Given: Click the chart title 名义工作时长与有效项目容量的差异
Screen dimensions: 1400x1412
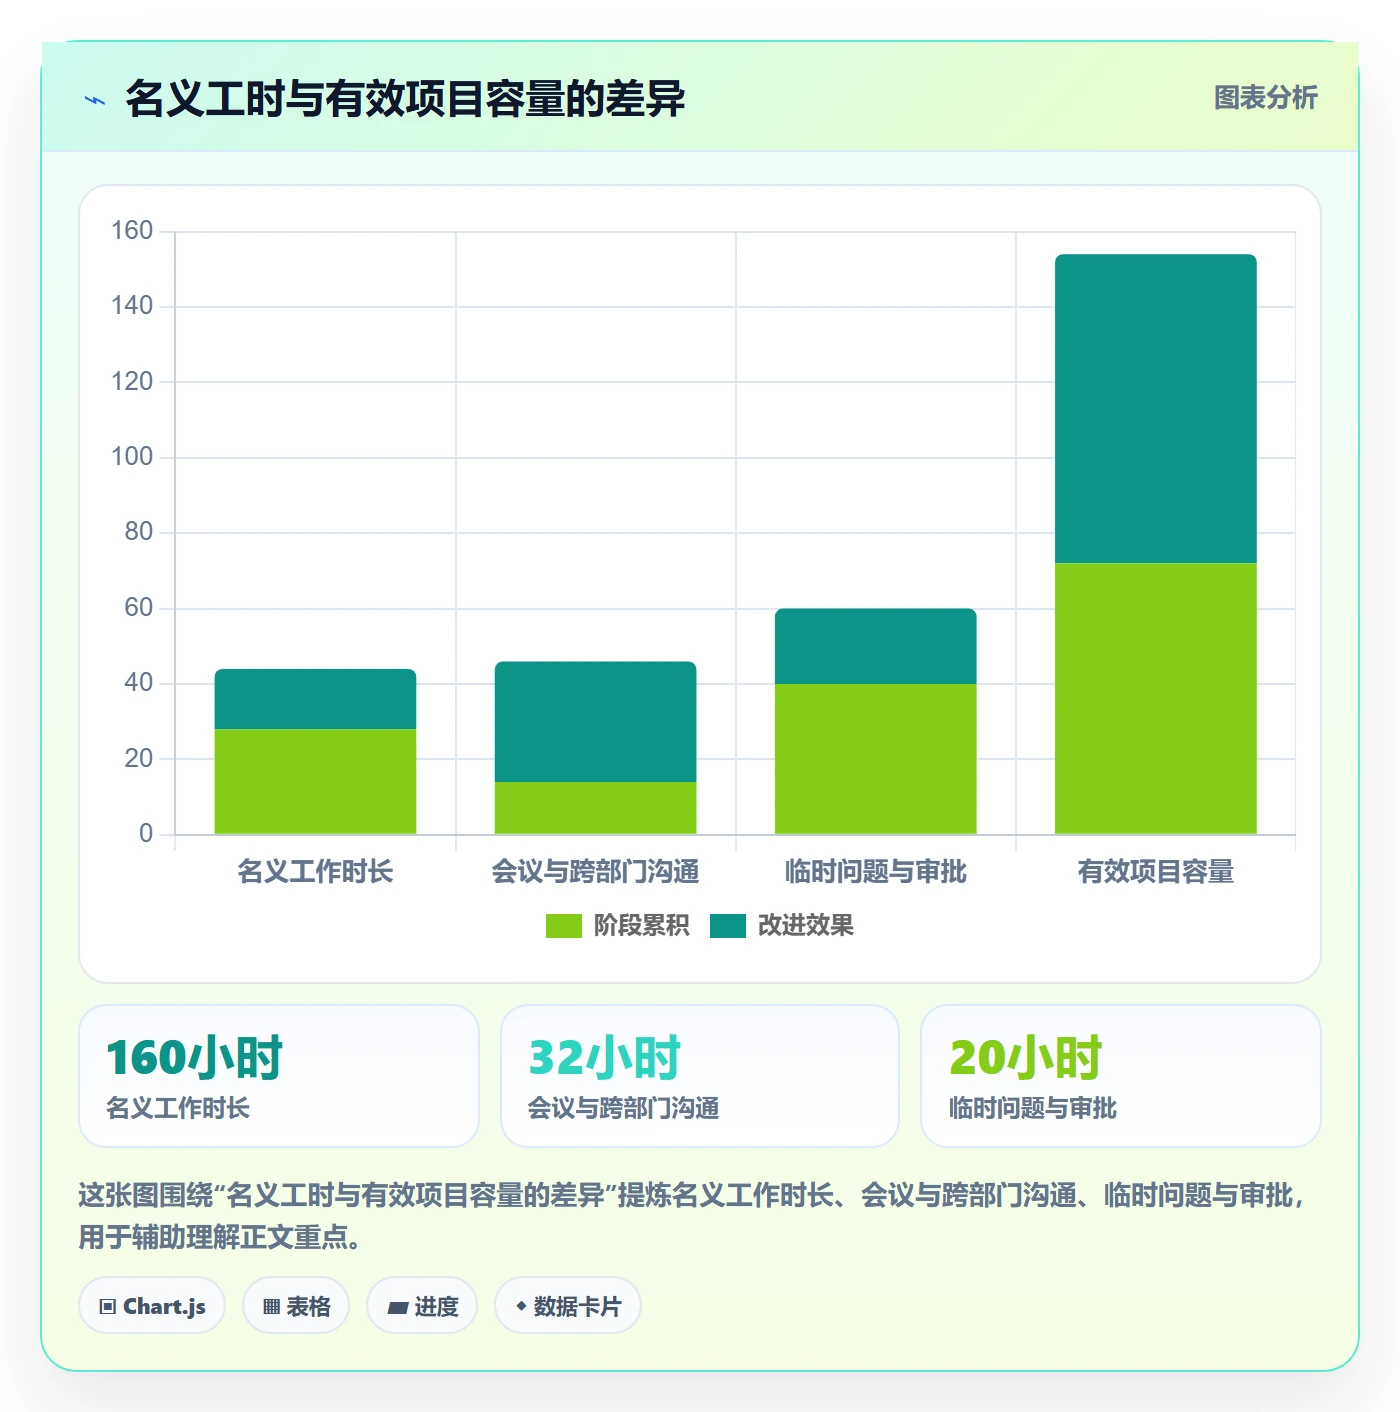Looking at the screenshot, I should click(405, 99).
